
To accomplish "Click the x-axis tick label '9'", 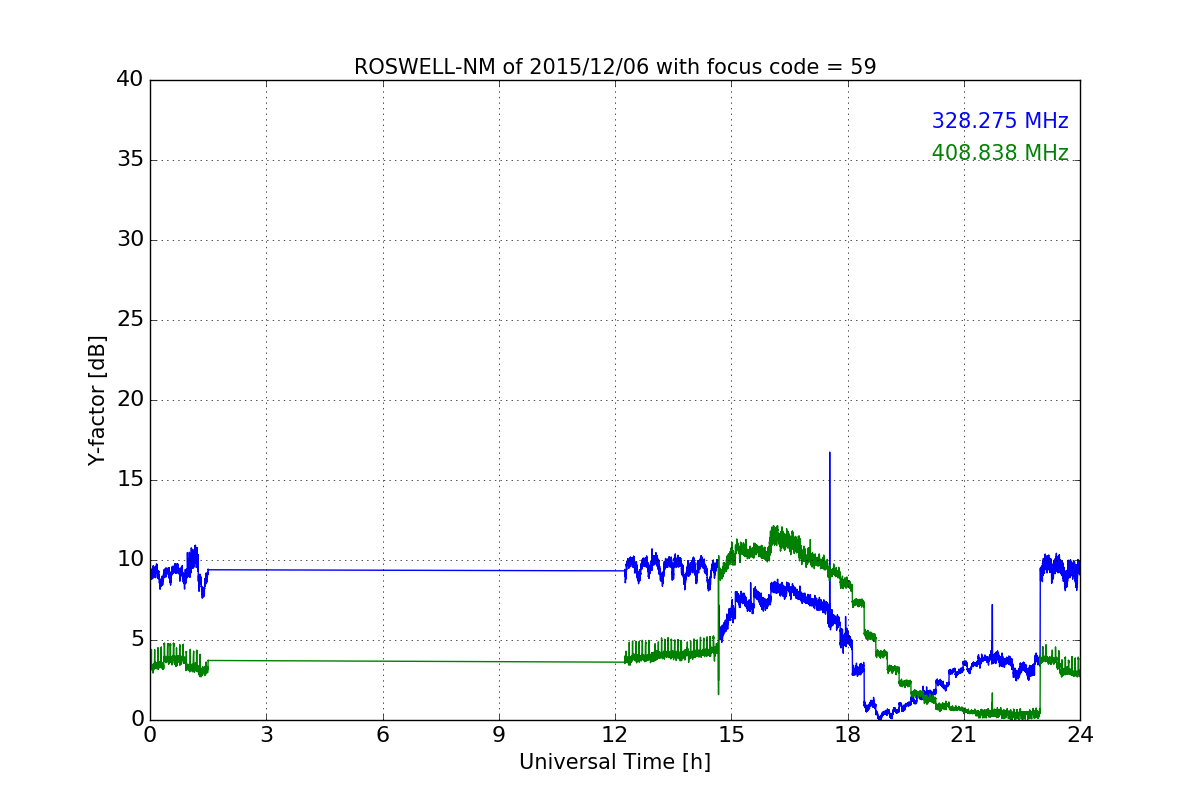I will tap(499, 735).
